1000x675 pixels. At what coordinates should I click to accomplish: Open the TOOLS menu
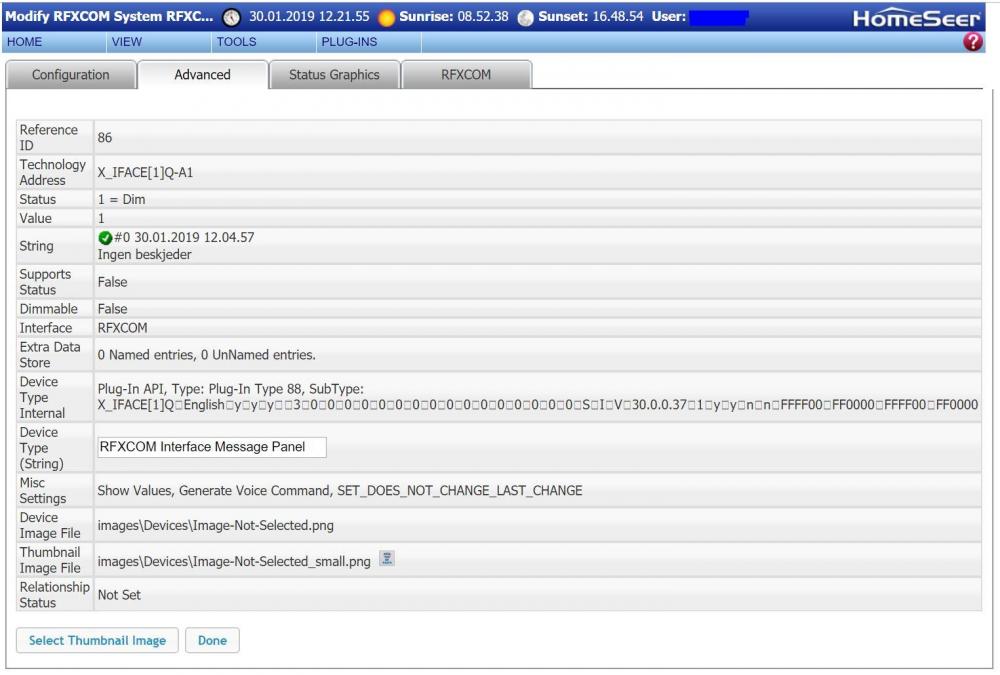pos(236,42)
